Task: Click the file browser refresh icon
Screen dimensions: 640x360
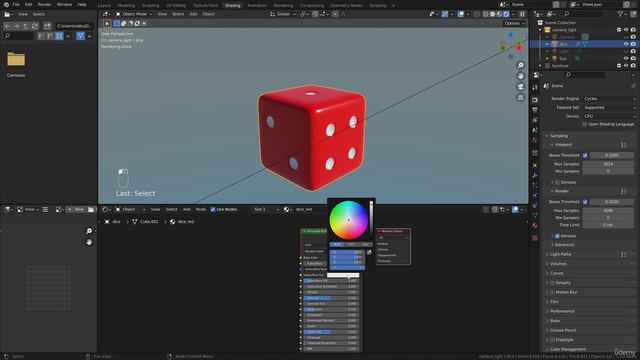Action: [35, 26]
